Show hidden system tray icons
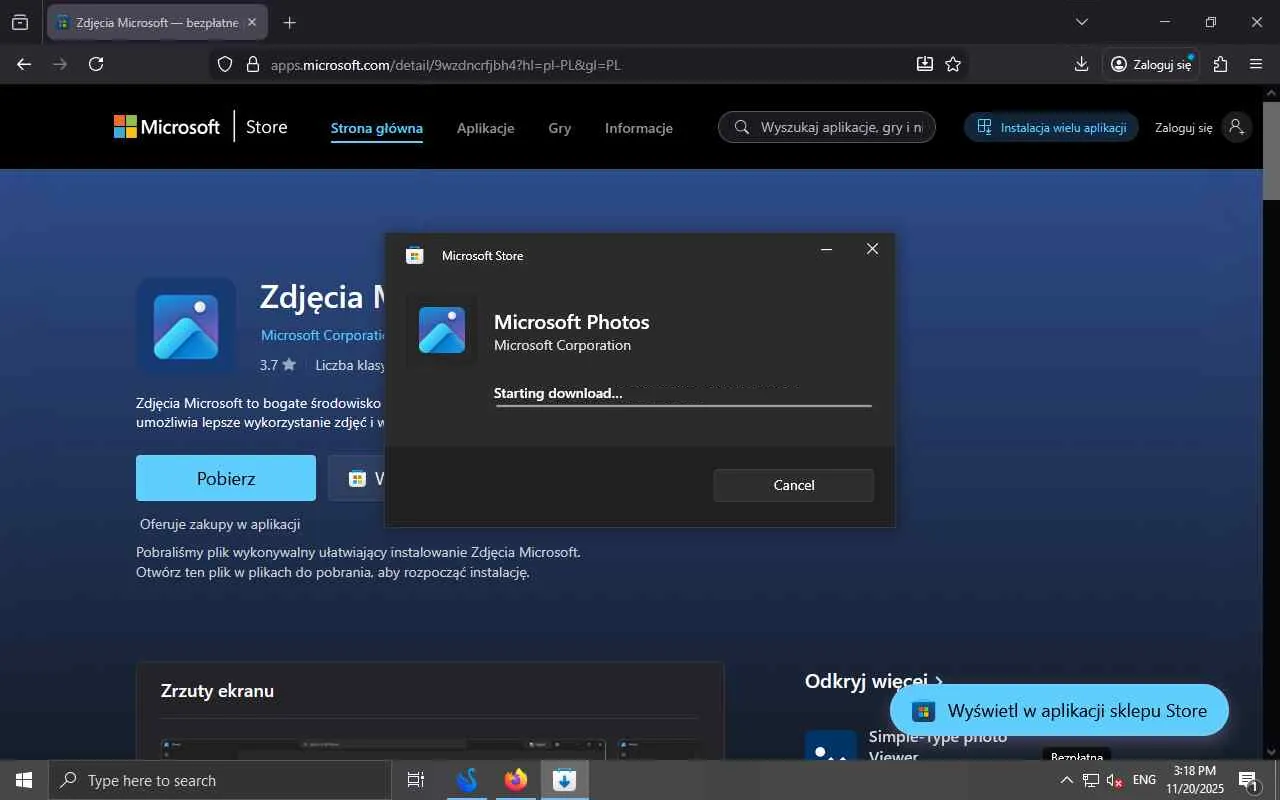This screenshot has height=800, width=1280. [x=1066, y=780]
